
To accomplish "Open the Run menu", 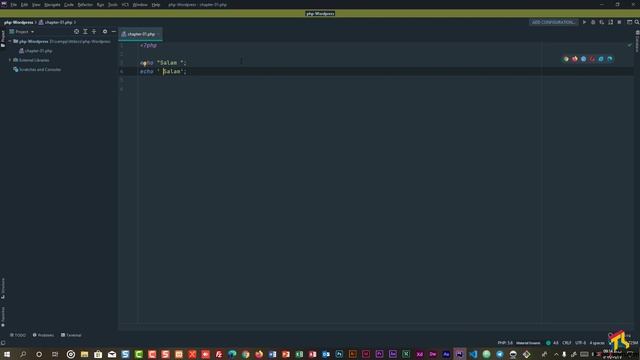I will (100, 4).
